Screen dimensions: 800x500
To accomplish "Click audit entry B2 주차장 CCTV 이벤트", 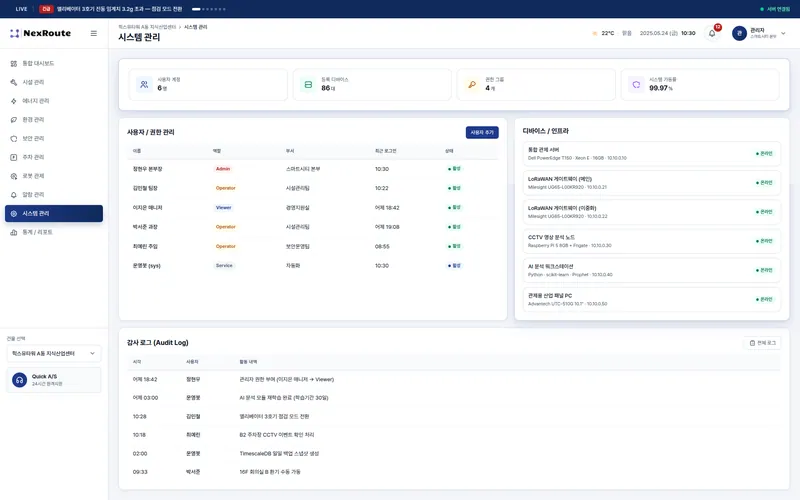I will (454, 435).
